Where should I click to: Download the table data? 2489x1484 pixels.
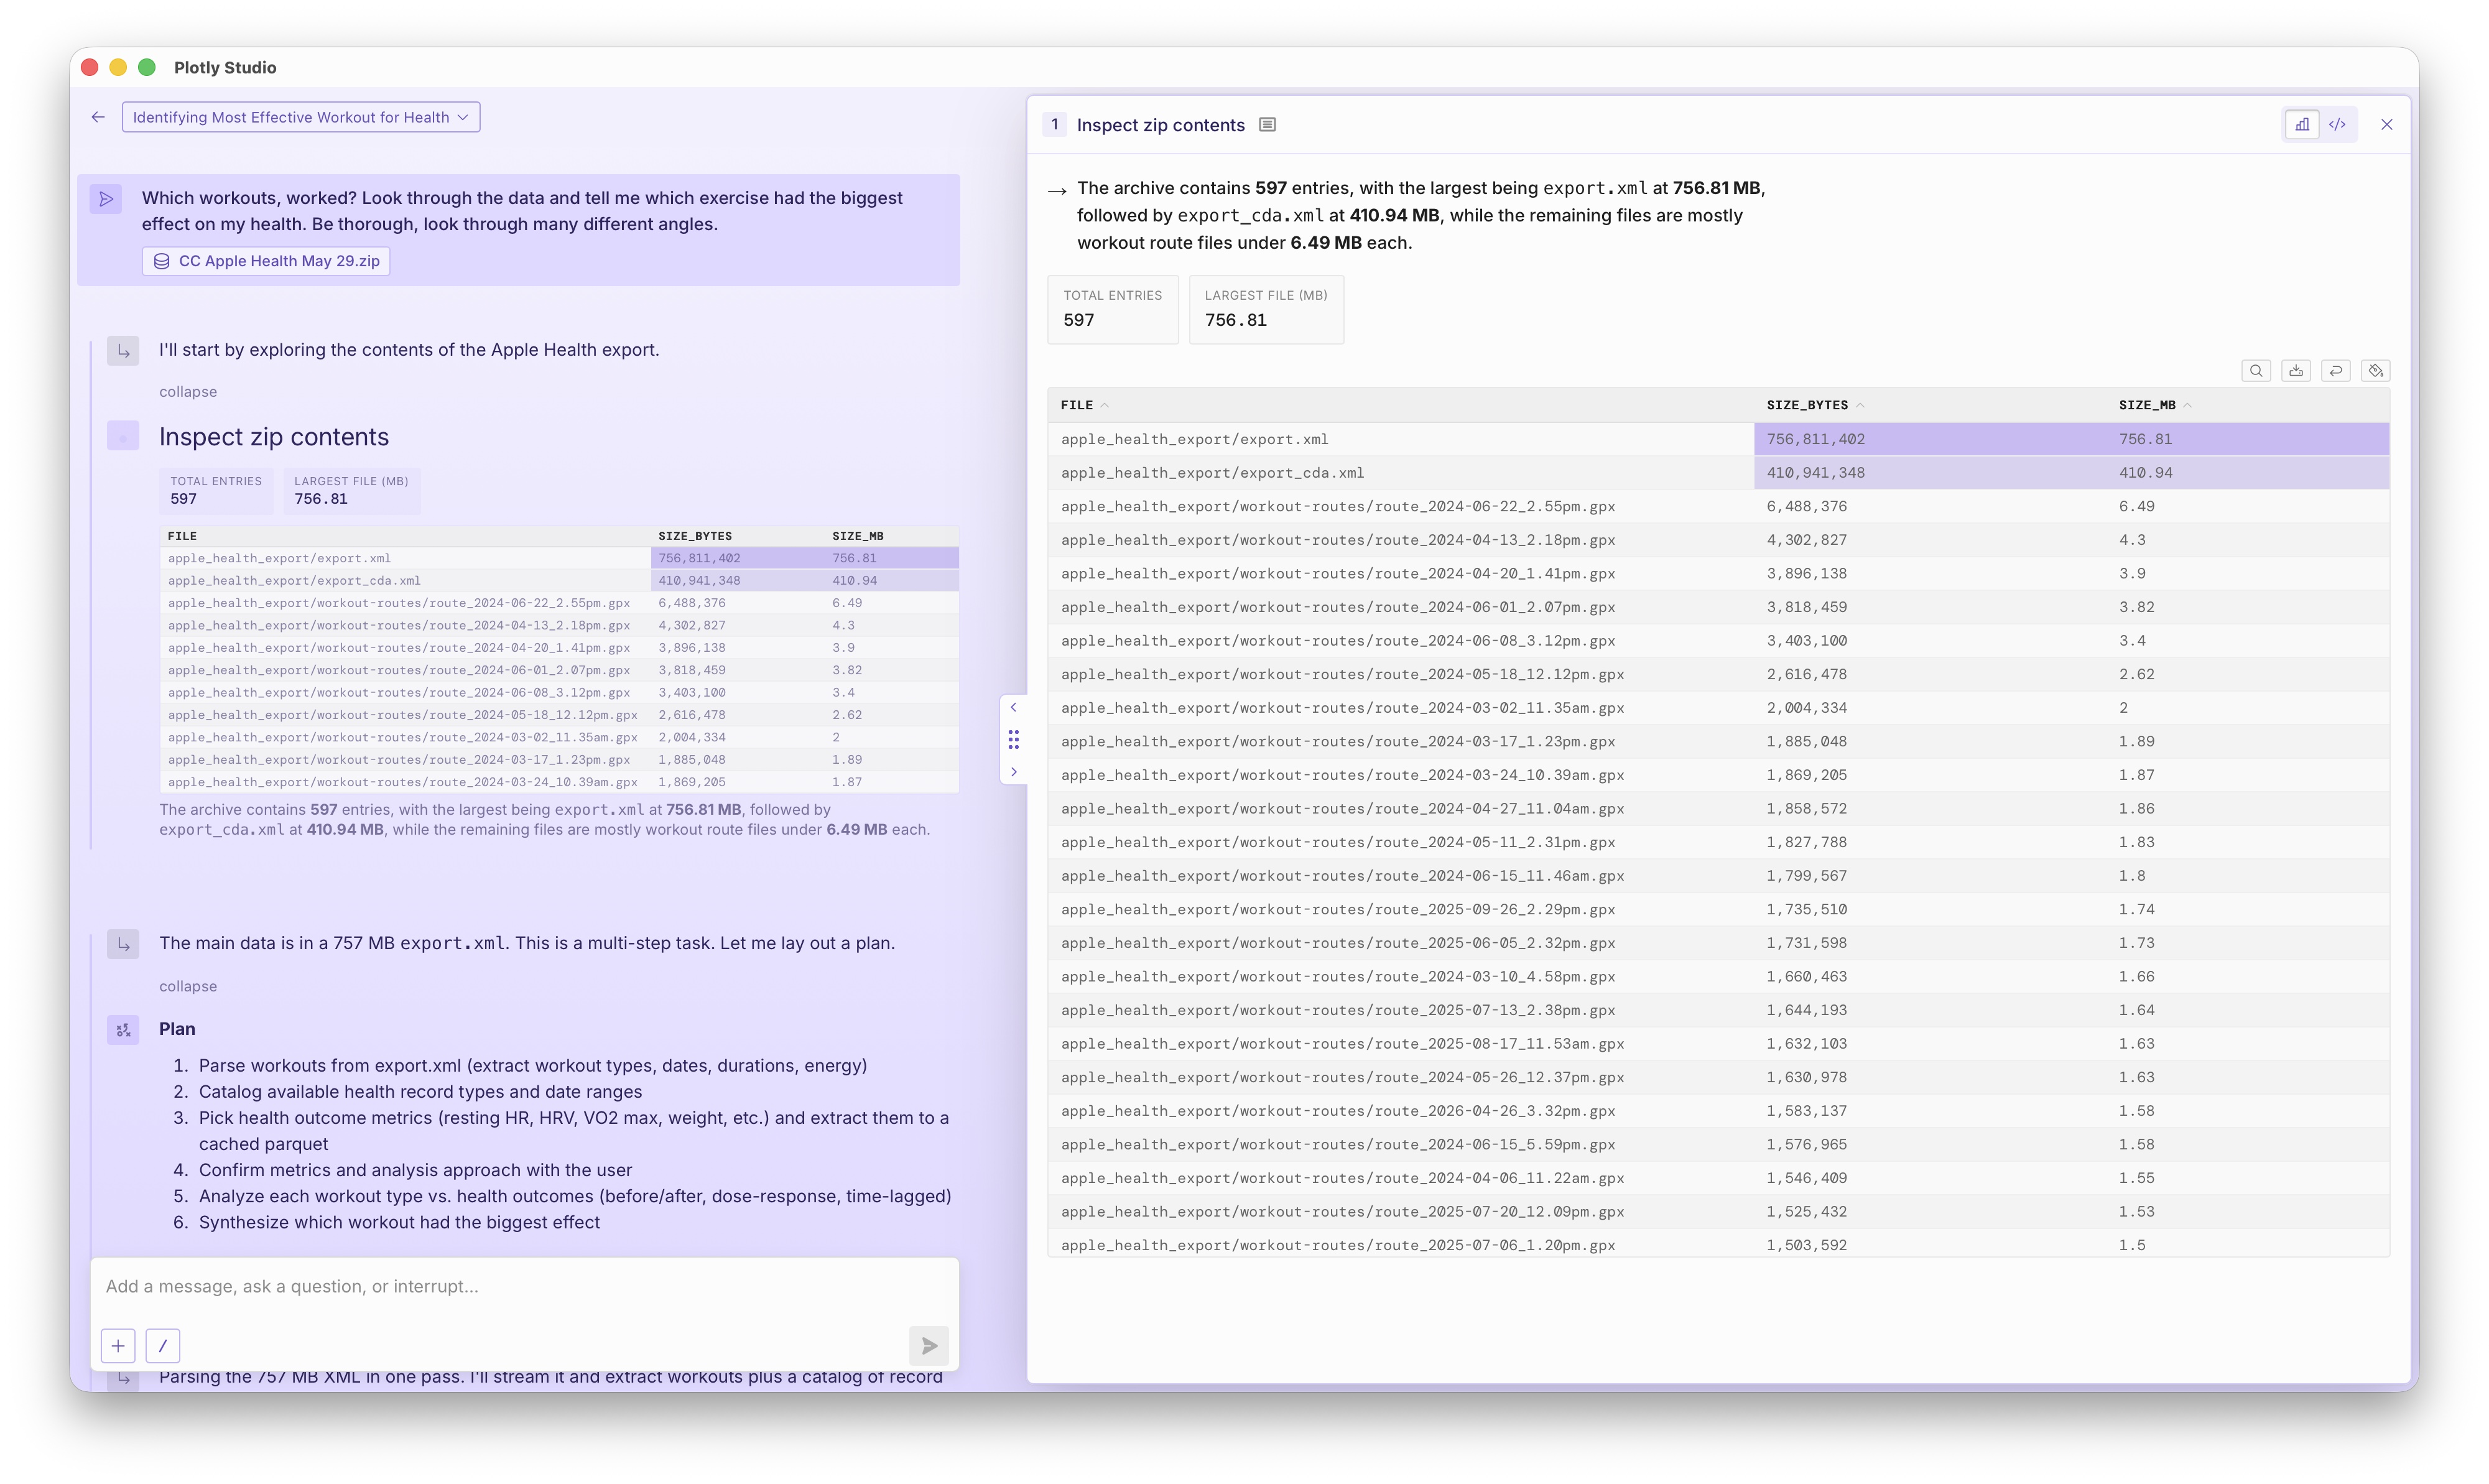2296,371
